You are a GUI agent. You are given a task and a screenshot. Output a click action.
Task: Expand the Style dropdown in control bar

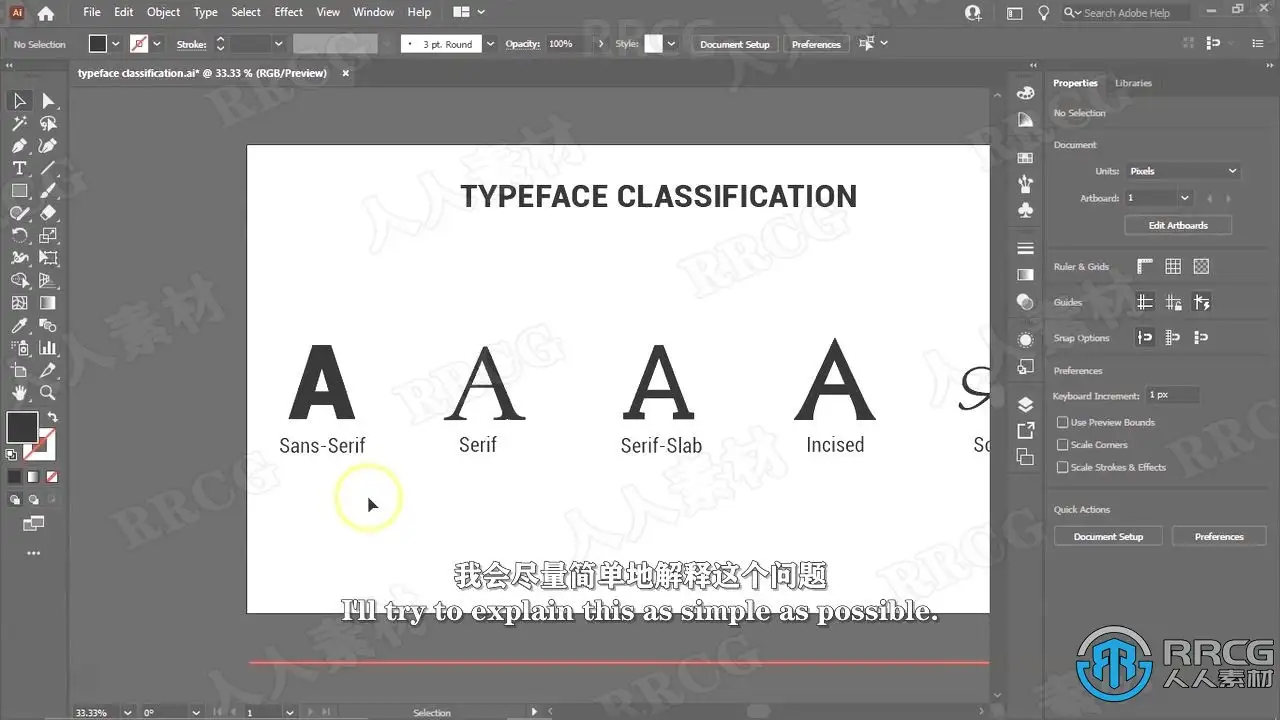pyautogui.click(x=671, y=44)
